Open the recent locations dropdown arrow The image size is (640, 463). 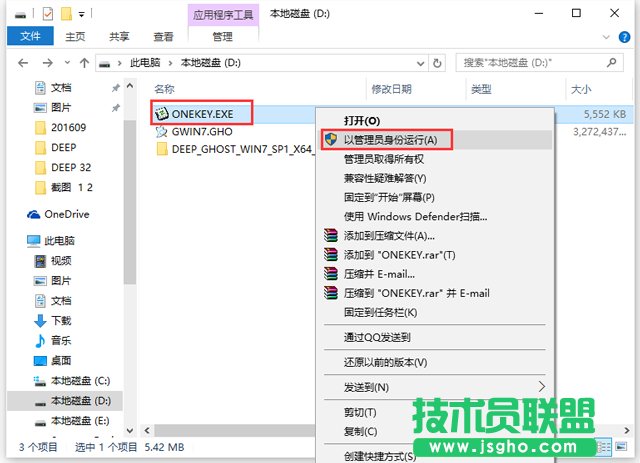click(67, 63)
